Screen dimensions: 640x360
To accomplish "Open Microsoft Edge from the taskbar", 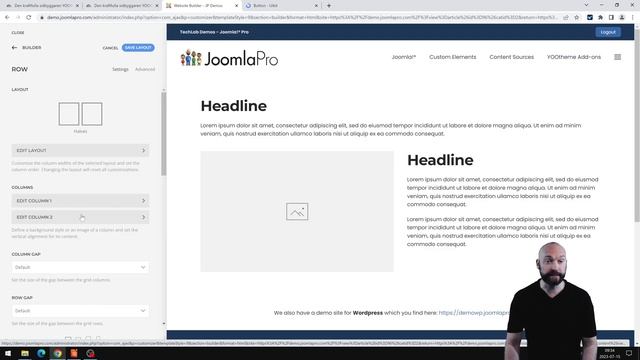I will [41, 353].
